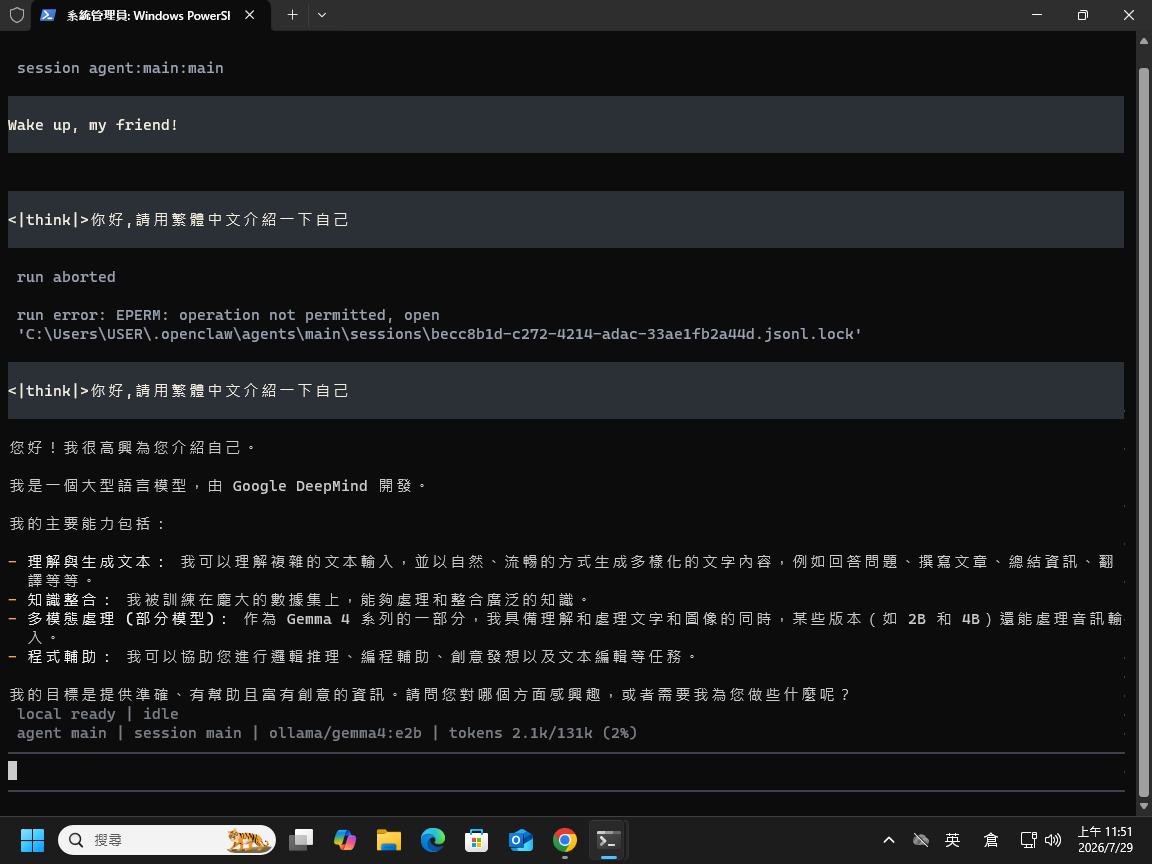This screenshot has width=1152, height=864.
Task: Click the shield icon in the title bar
Action: pyautogui.click(x=17, y=15)
